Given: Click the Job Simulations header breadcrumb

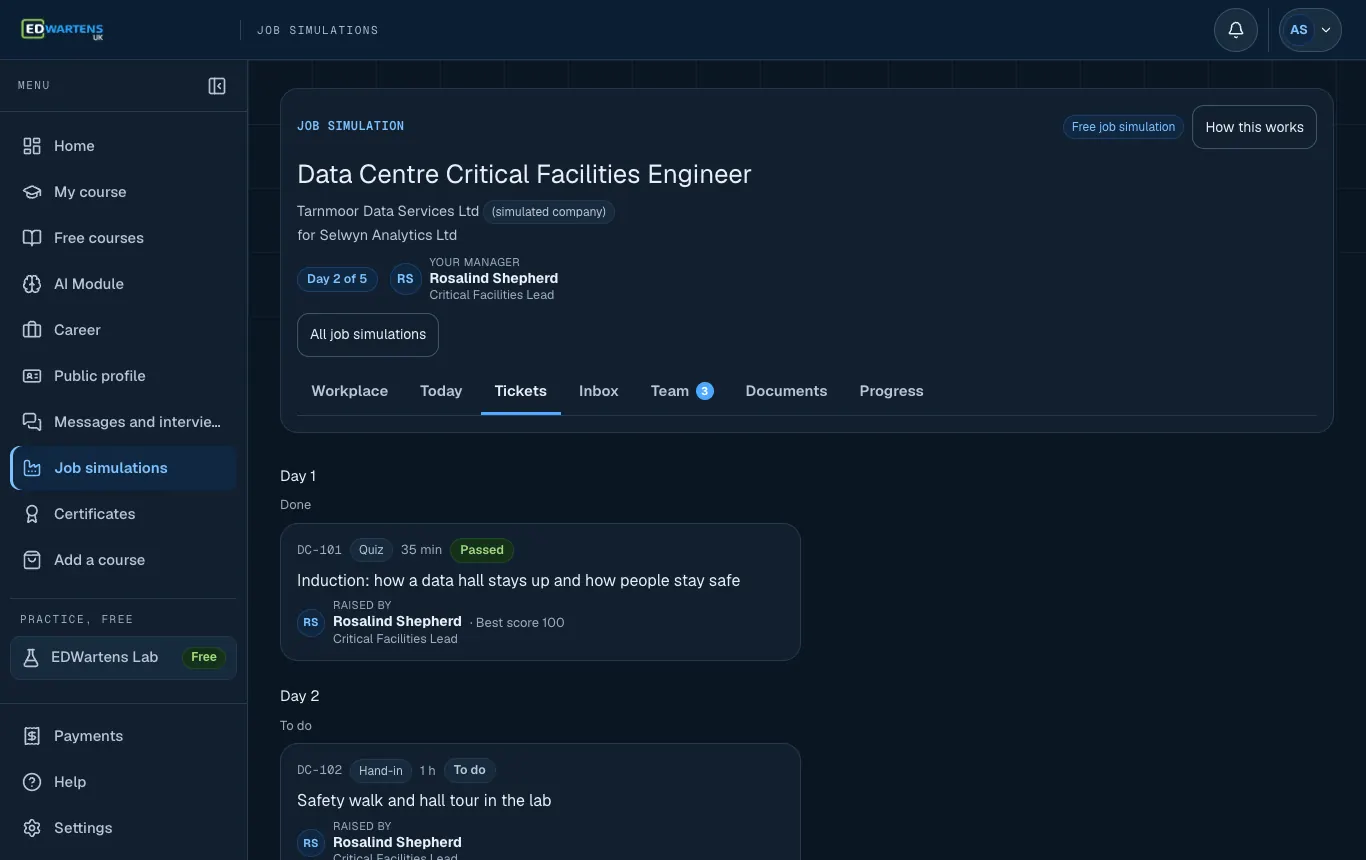Looking at the screenshot, I should click(318, 30).
